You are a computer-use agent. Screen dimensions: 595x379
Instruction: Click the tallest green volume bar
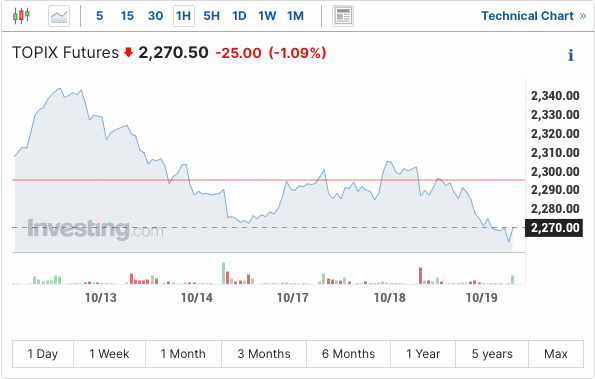[x=224, y=273]
